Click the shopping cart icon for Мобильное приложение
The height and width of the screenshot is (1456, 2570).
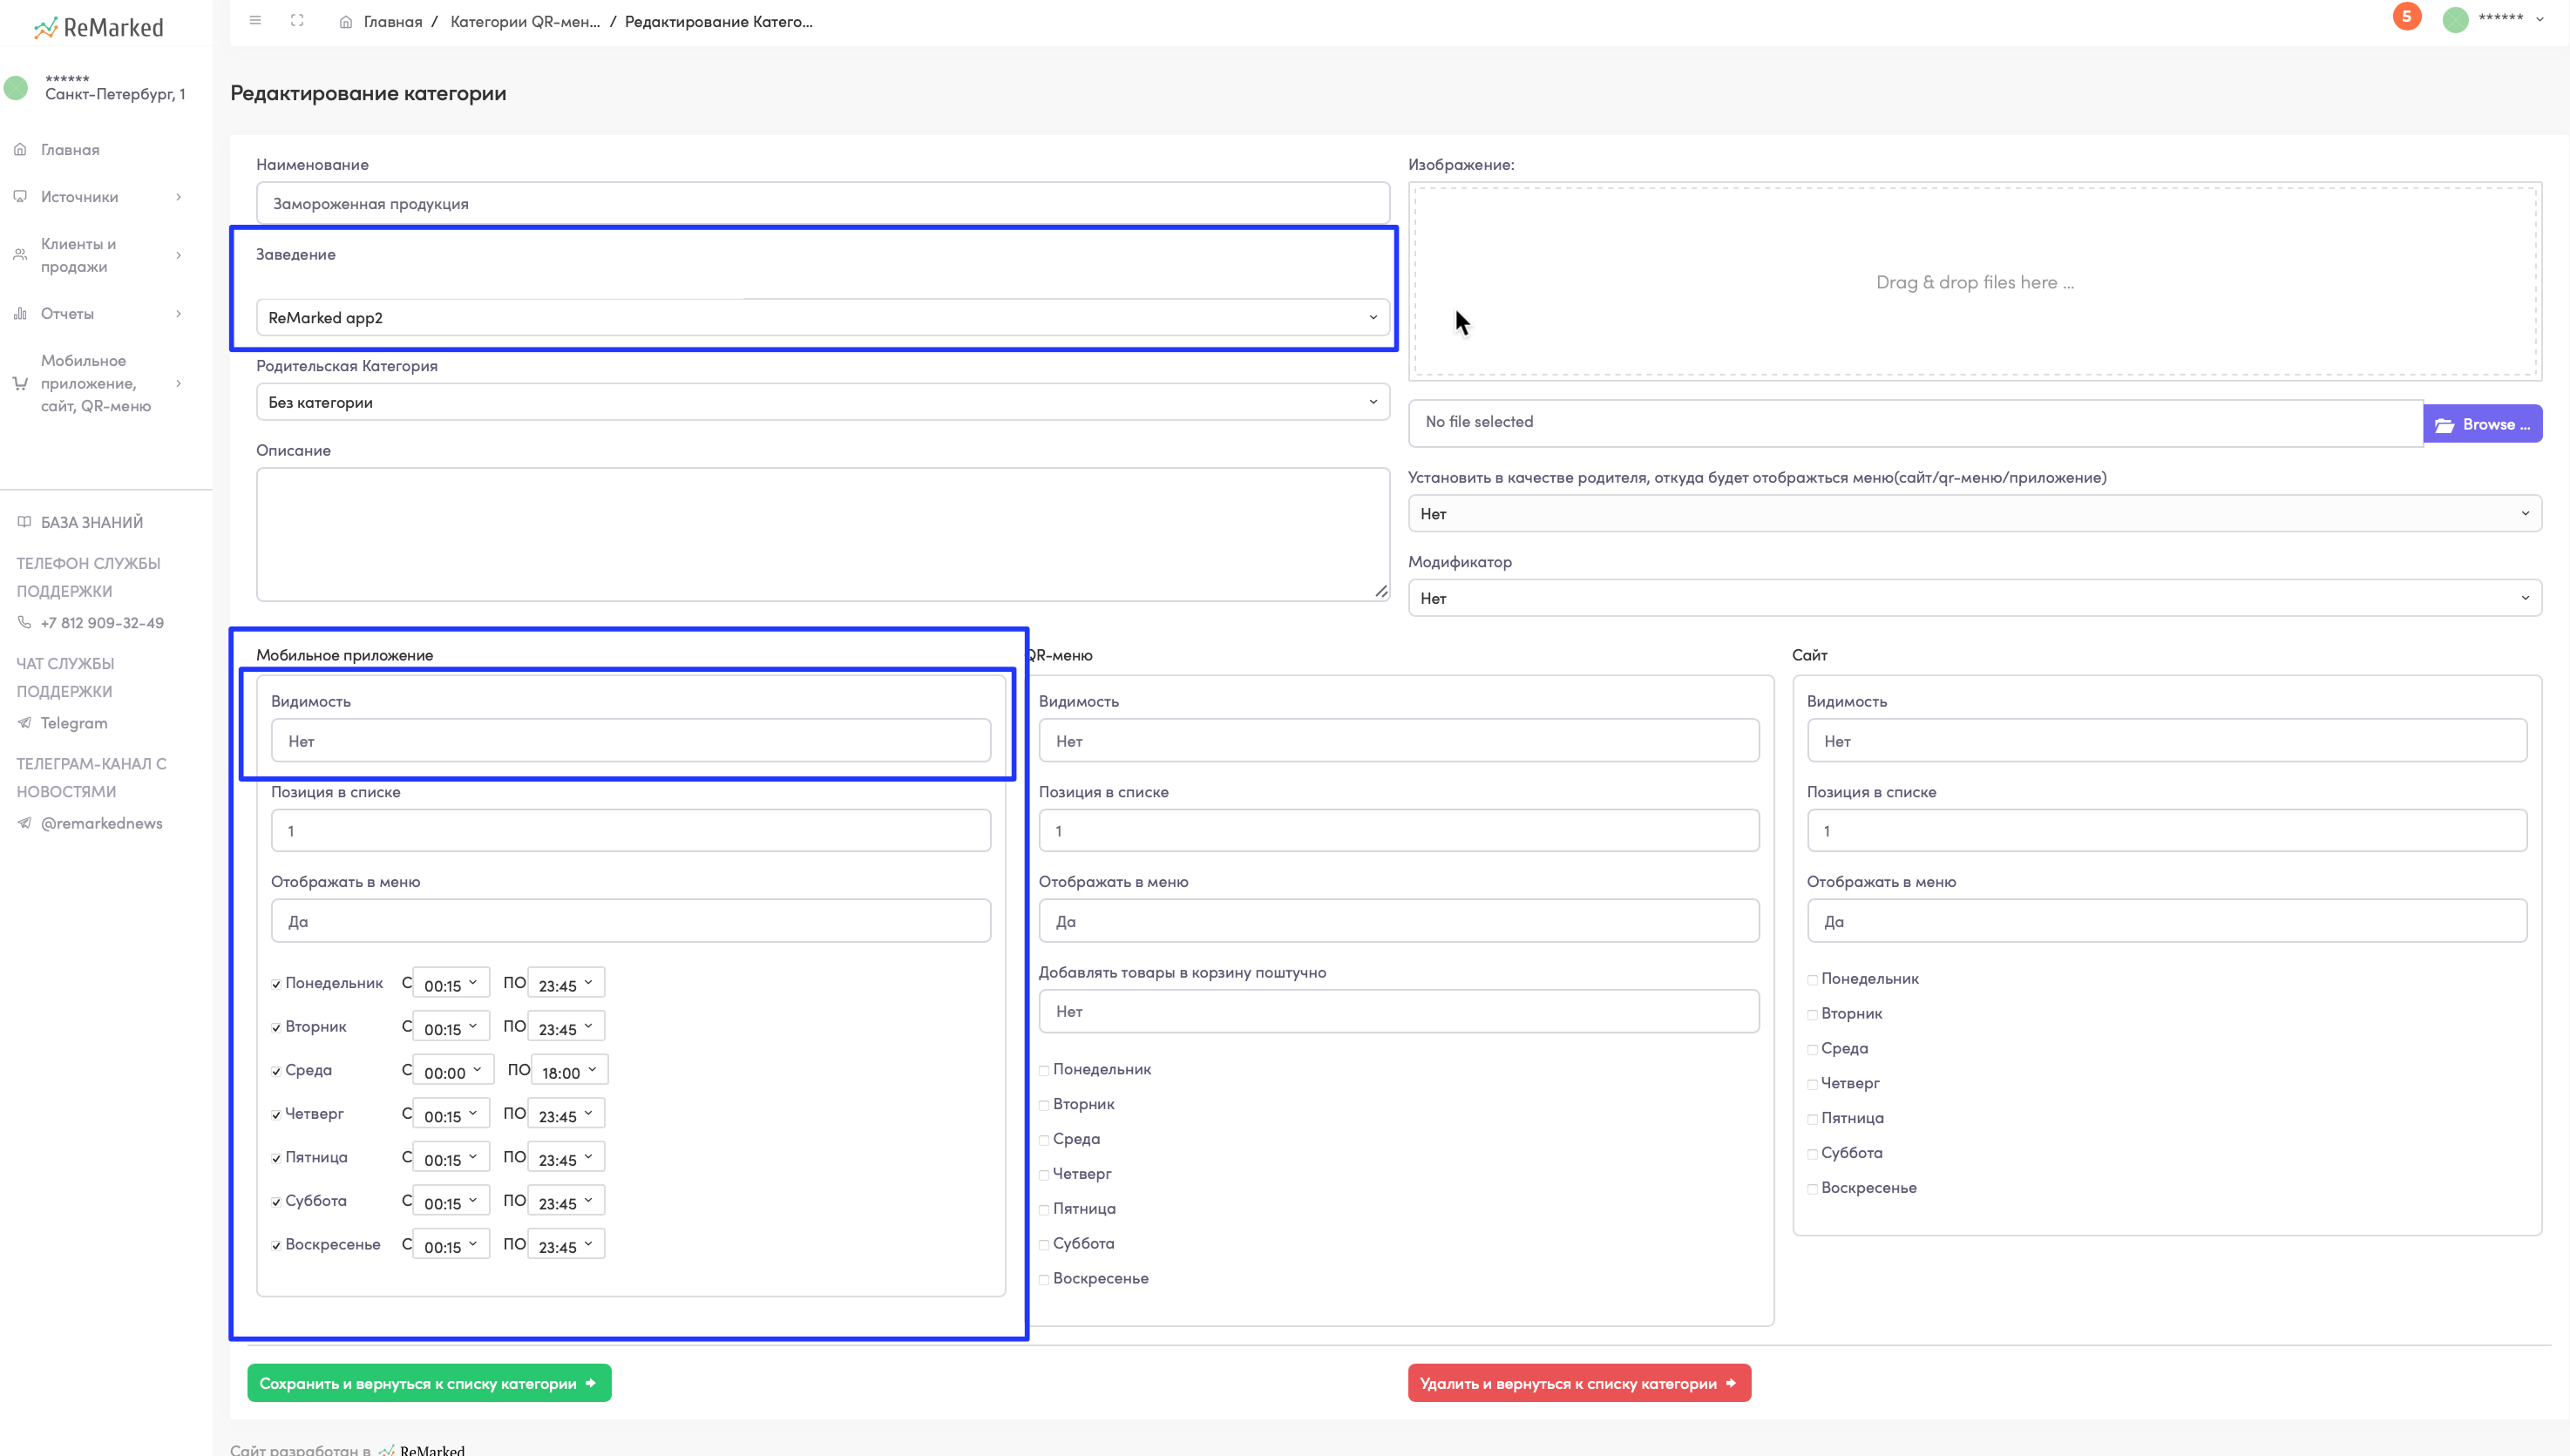(x=20, y=383)
